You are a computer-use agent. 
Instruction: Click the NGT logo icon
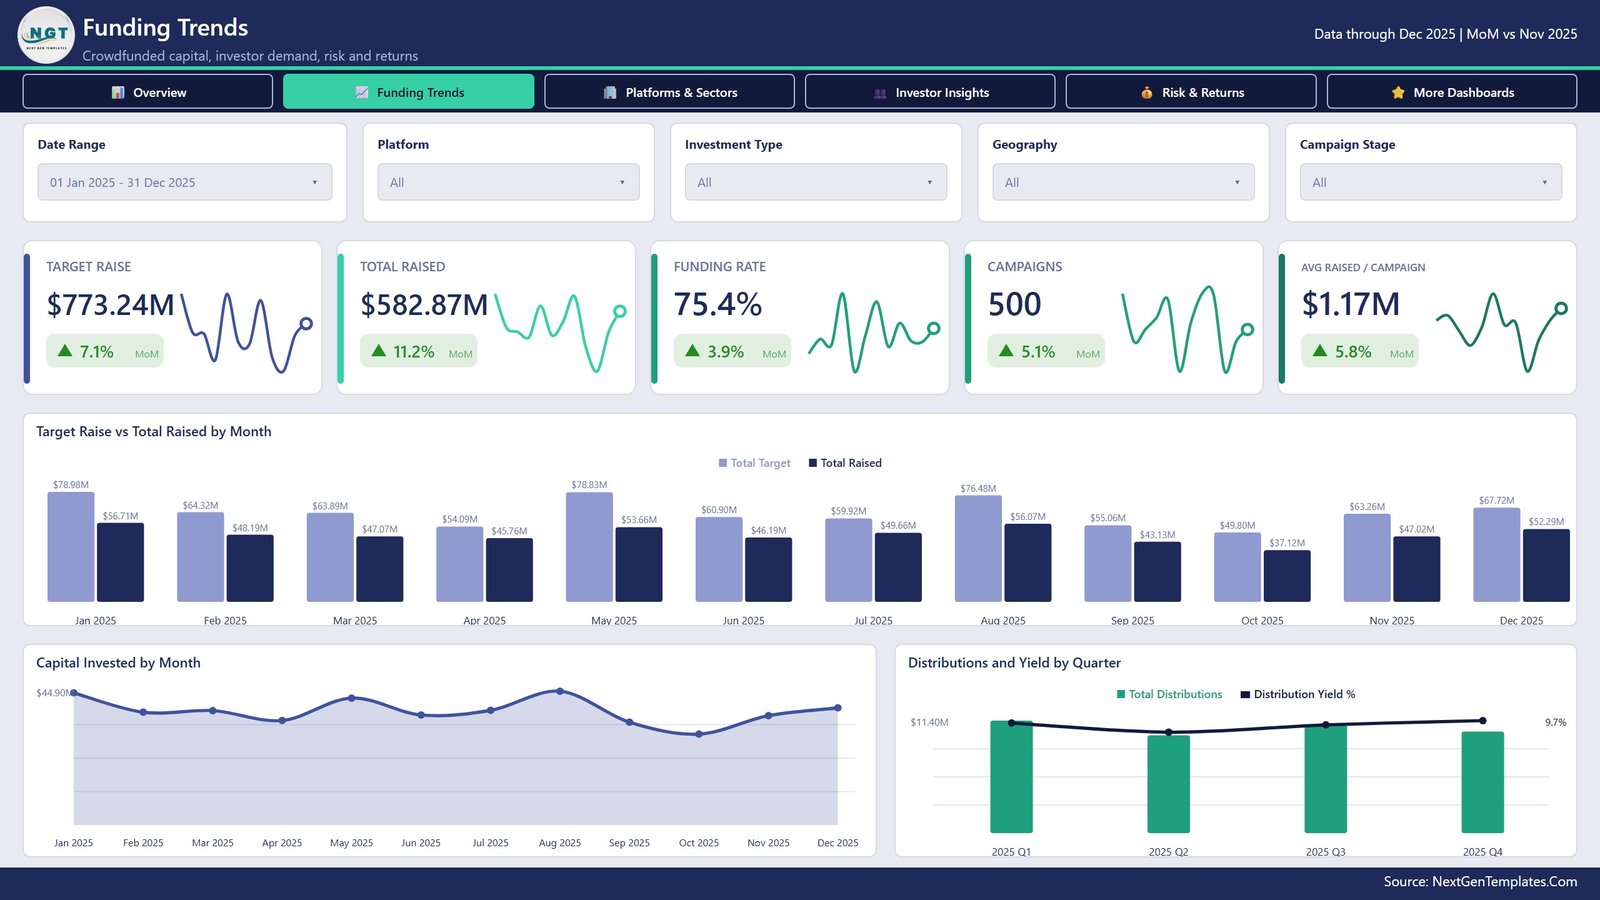46,35
